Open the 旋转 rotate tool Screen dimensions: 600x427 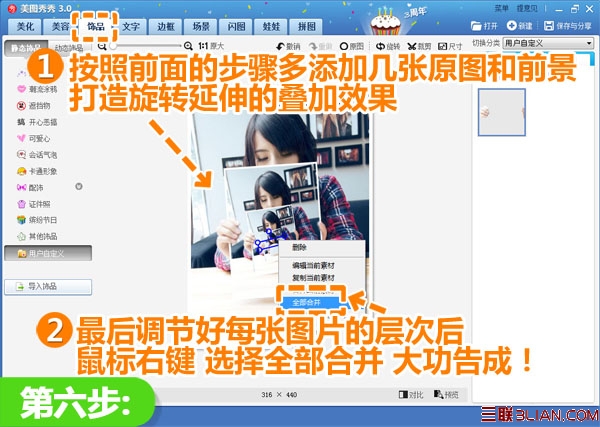[388, 46]
